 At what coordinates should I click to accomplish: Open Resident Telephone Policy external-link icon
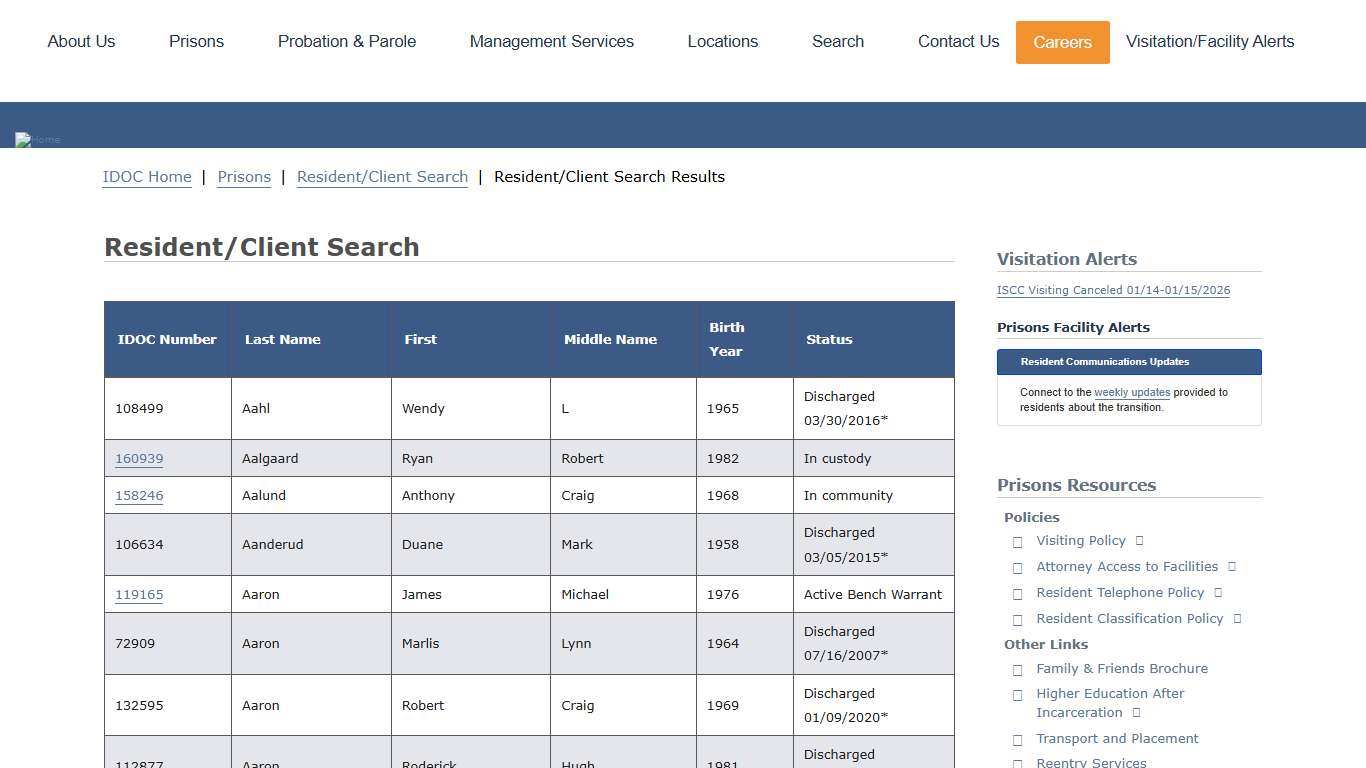coord(1218,592)
